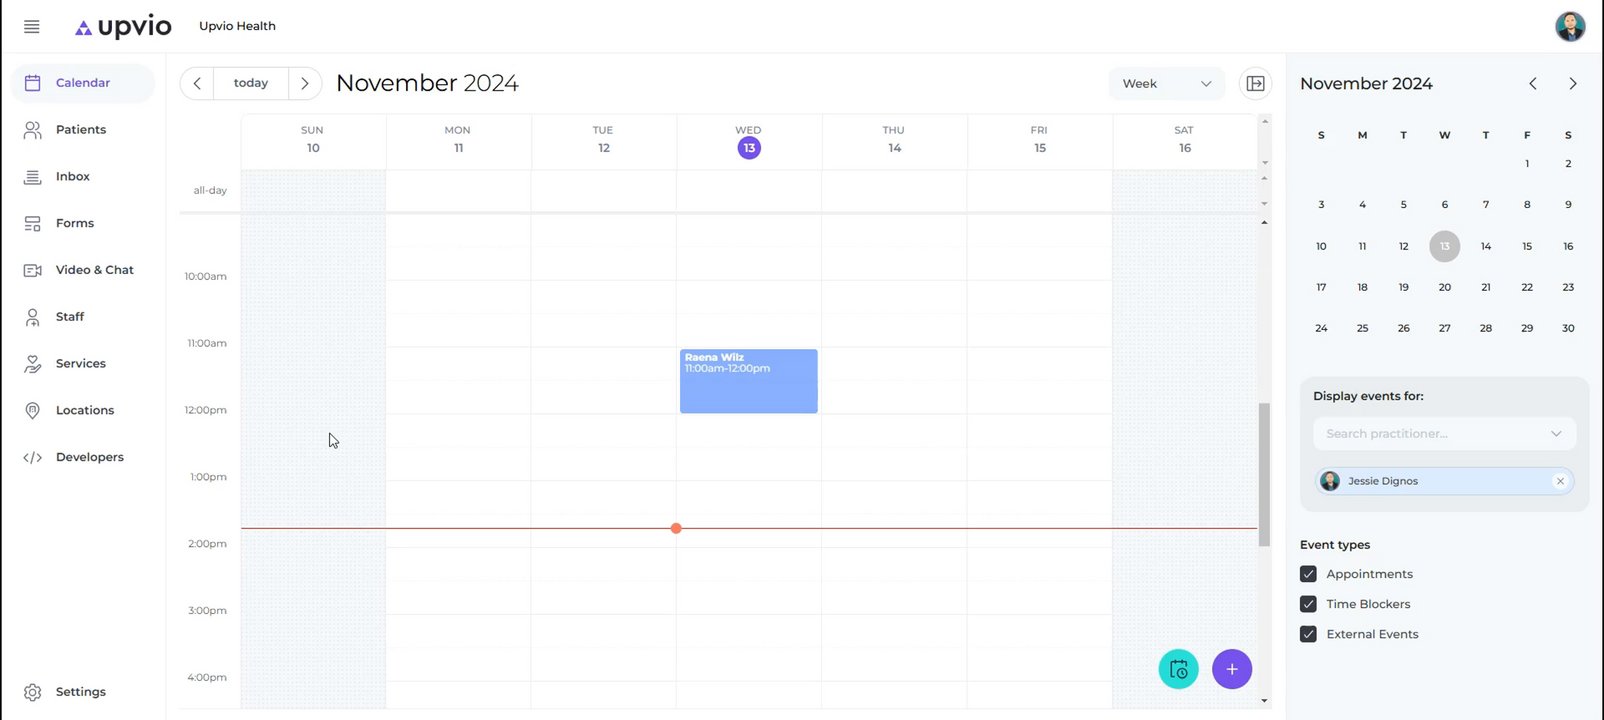Open the Week view dropdown

(1166, 84)
